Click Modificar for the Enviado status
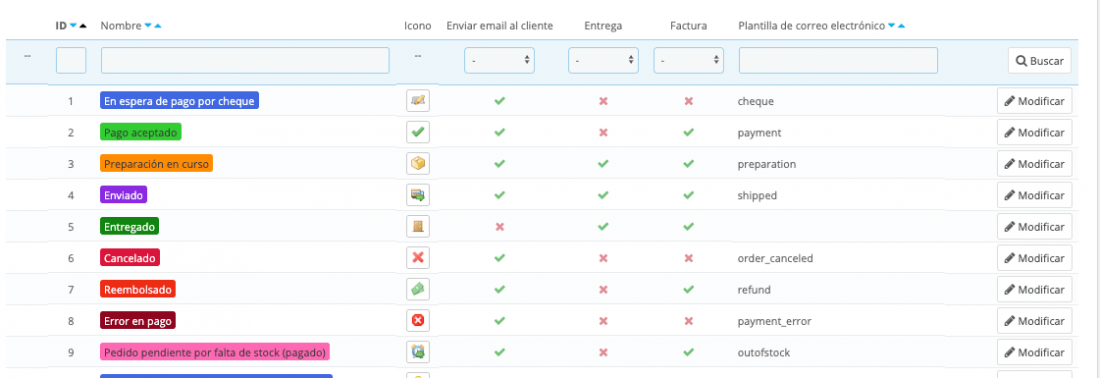The image size is (1100, 378). coord(1035,195)
